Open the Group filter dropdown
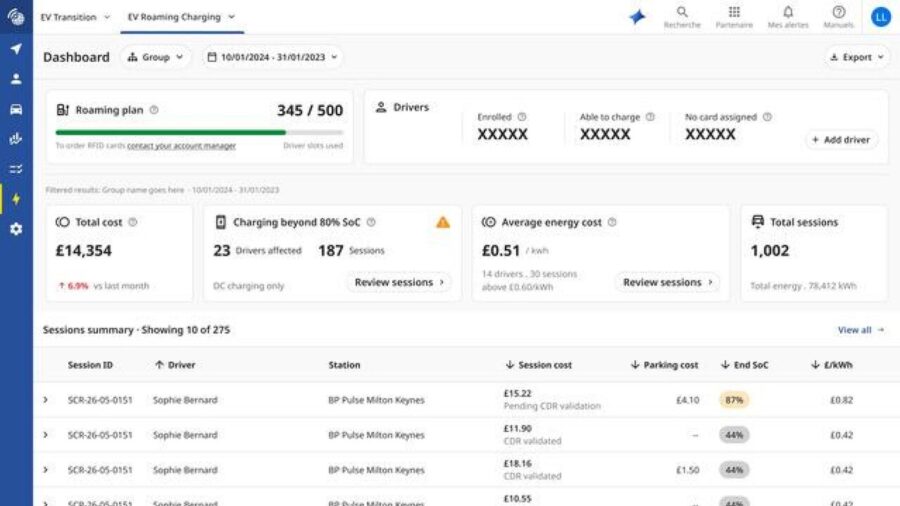Viewport: 900px width, 506px height. pos(156,57)
